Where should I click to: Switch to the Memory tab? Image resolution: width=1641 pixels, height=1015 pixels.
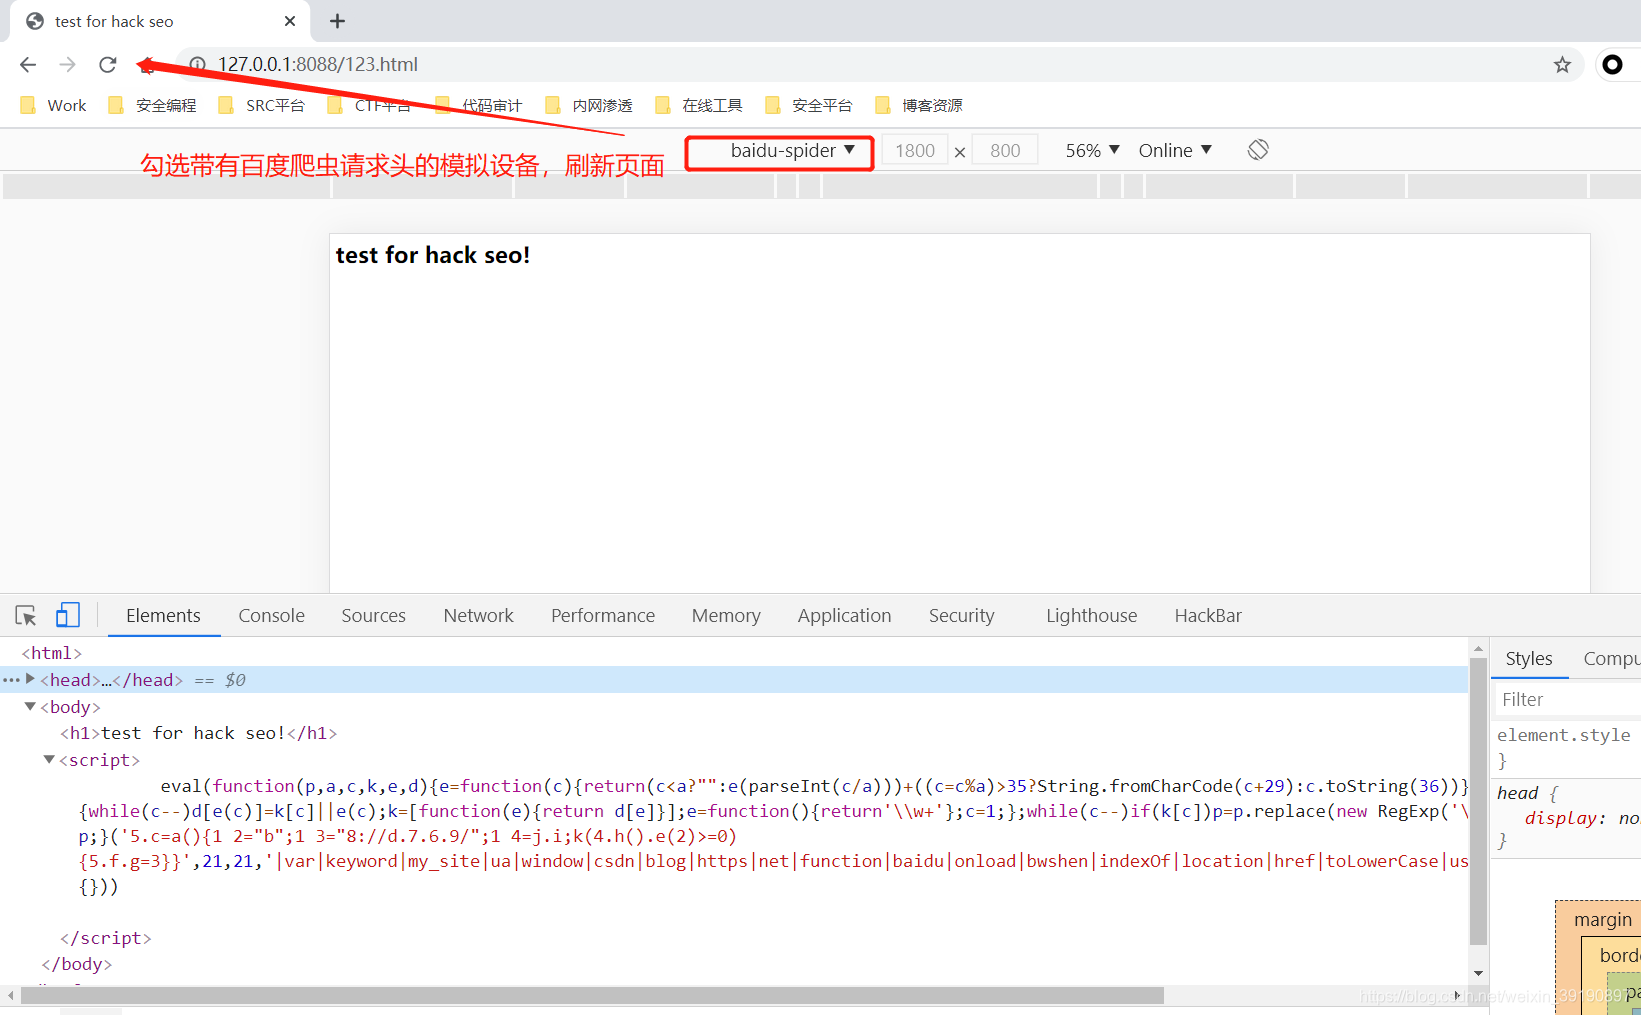[726, 616]
